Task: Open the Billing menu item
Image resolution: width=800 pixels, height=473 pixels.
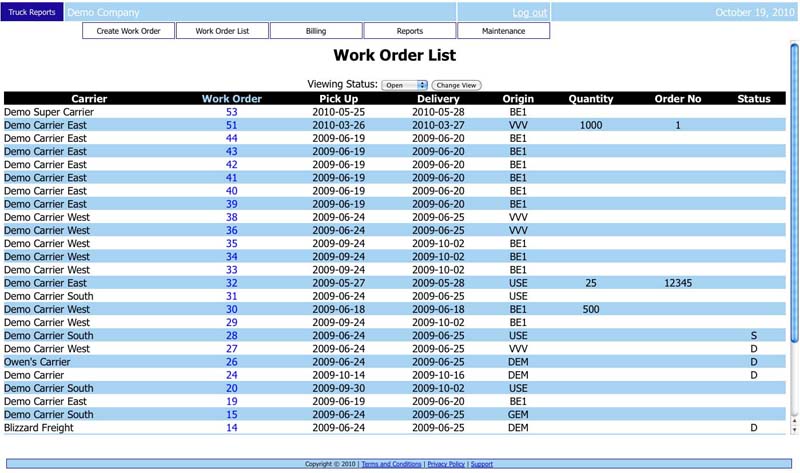Action: [x=316, y=31]
